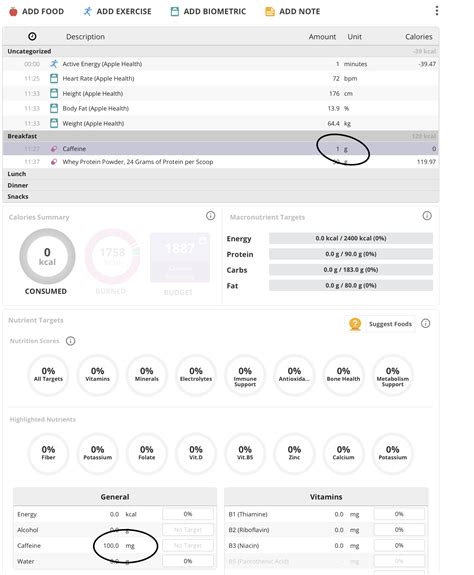The height and width of the screenshot is (575, 474).
Task: Expand the Dinner diary group
Action: point(221,185)
